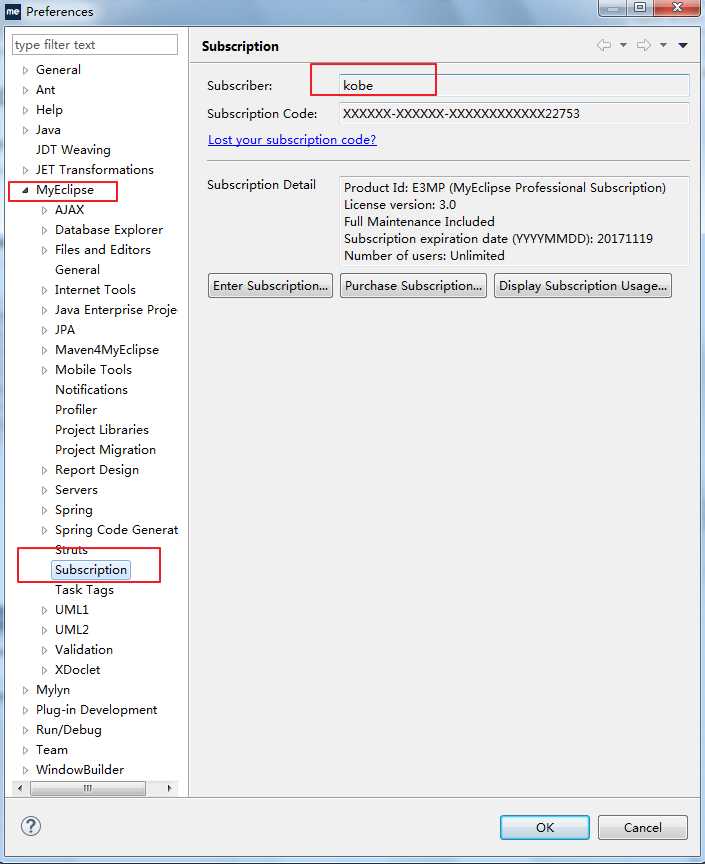Expand the Database Explorer node

click(x=45, y=230)
